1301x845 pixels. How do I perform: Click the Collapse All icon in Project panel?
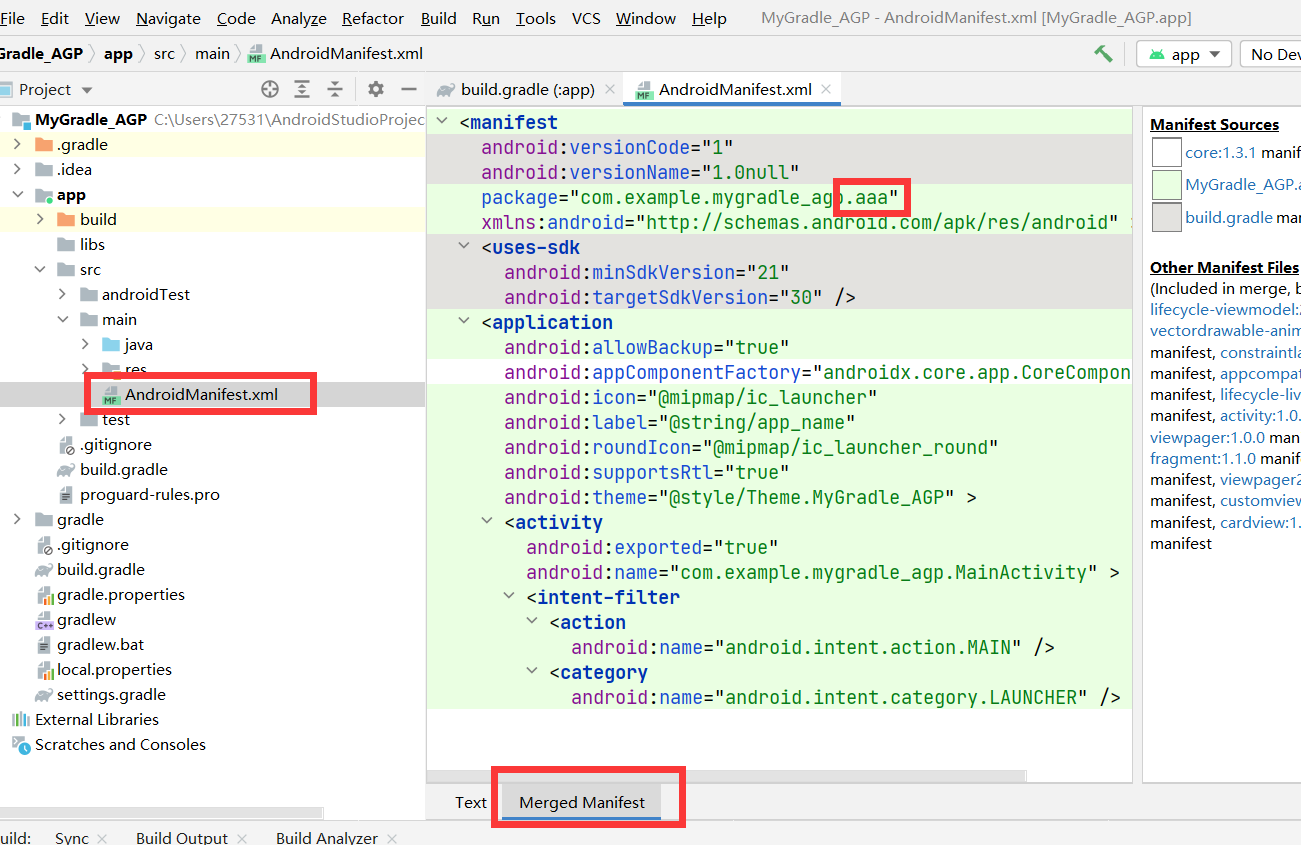pyautogui.click(x=335, y=89)
